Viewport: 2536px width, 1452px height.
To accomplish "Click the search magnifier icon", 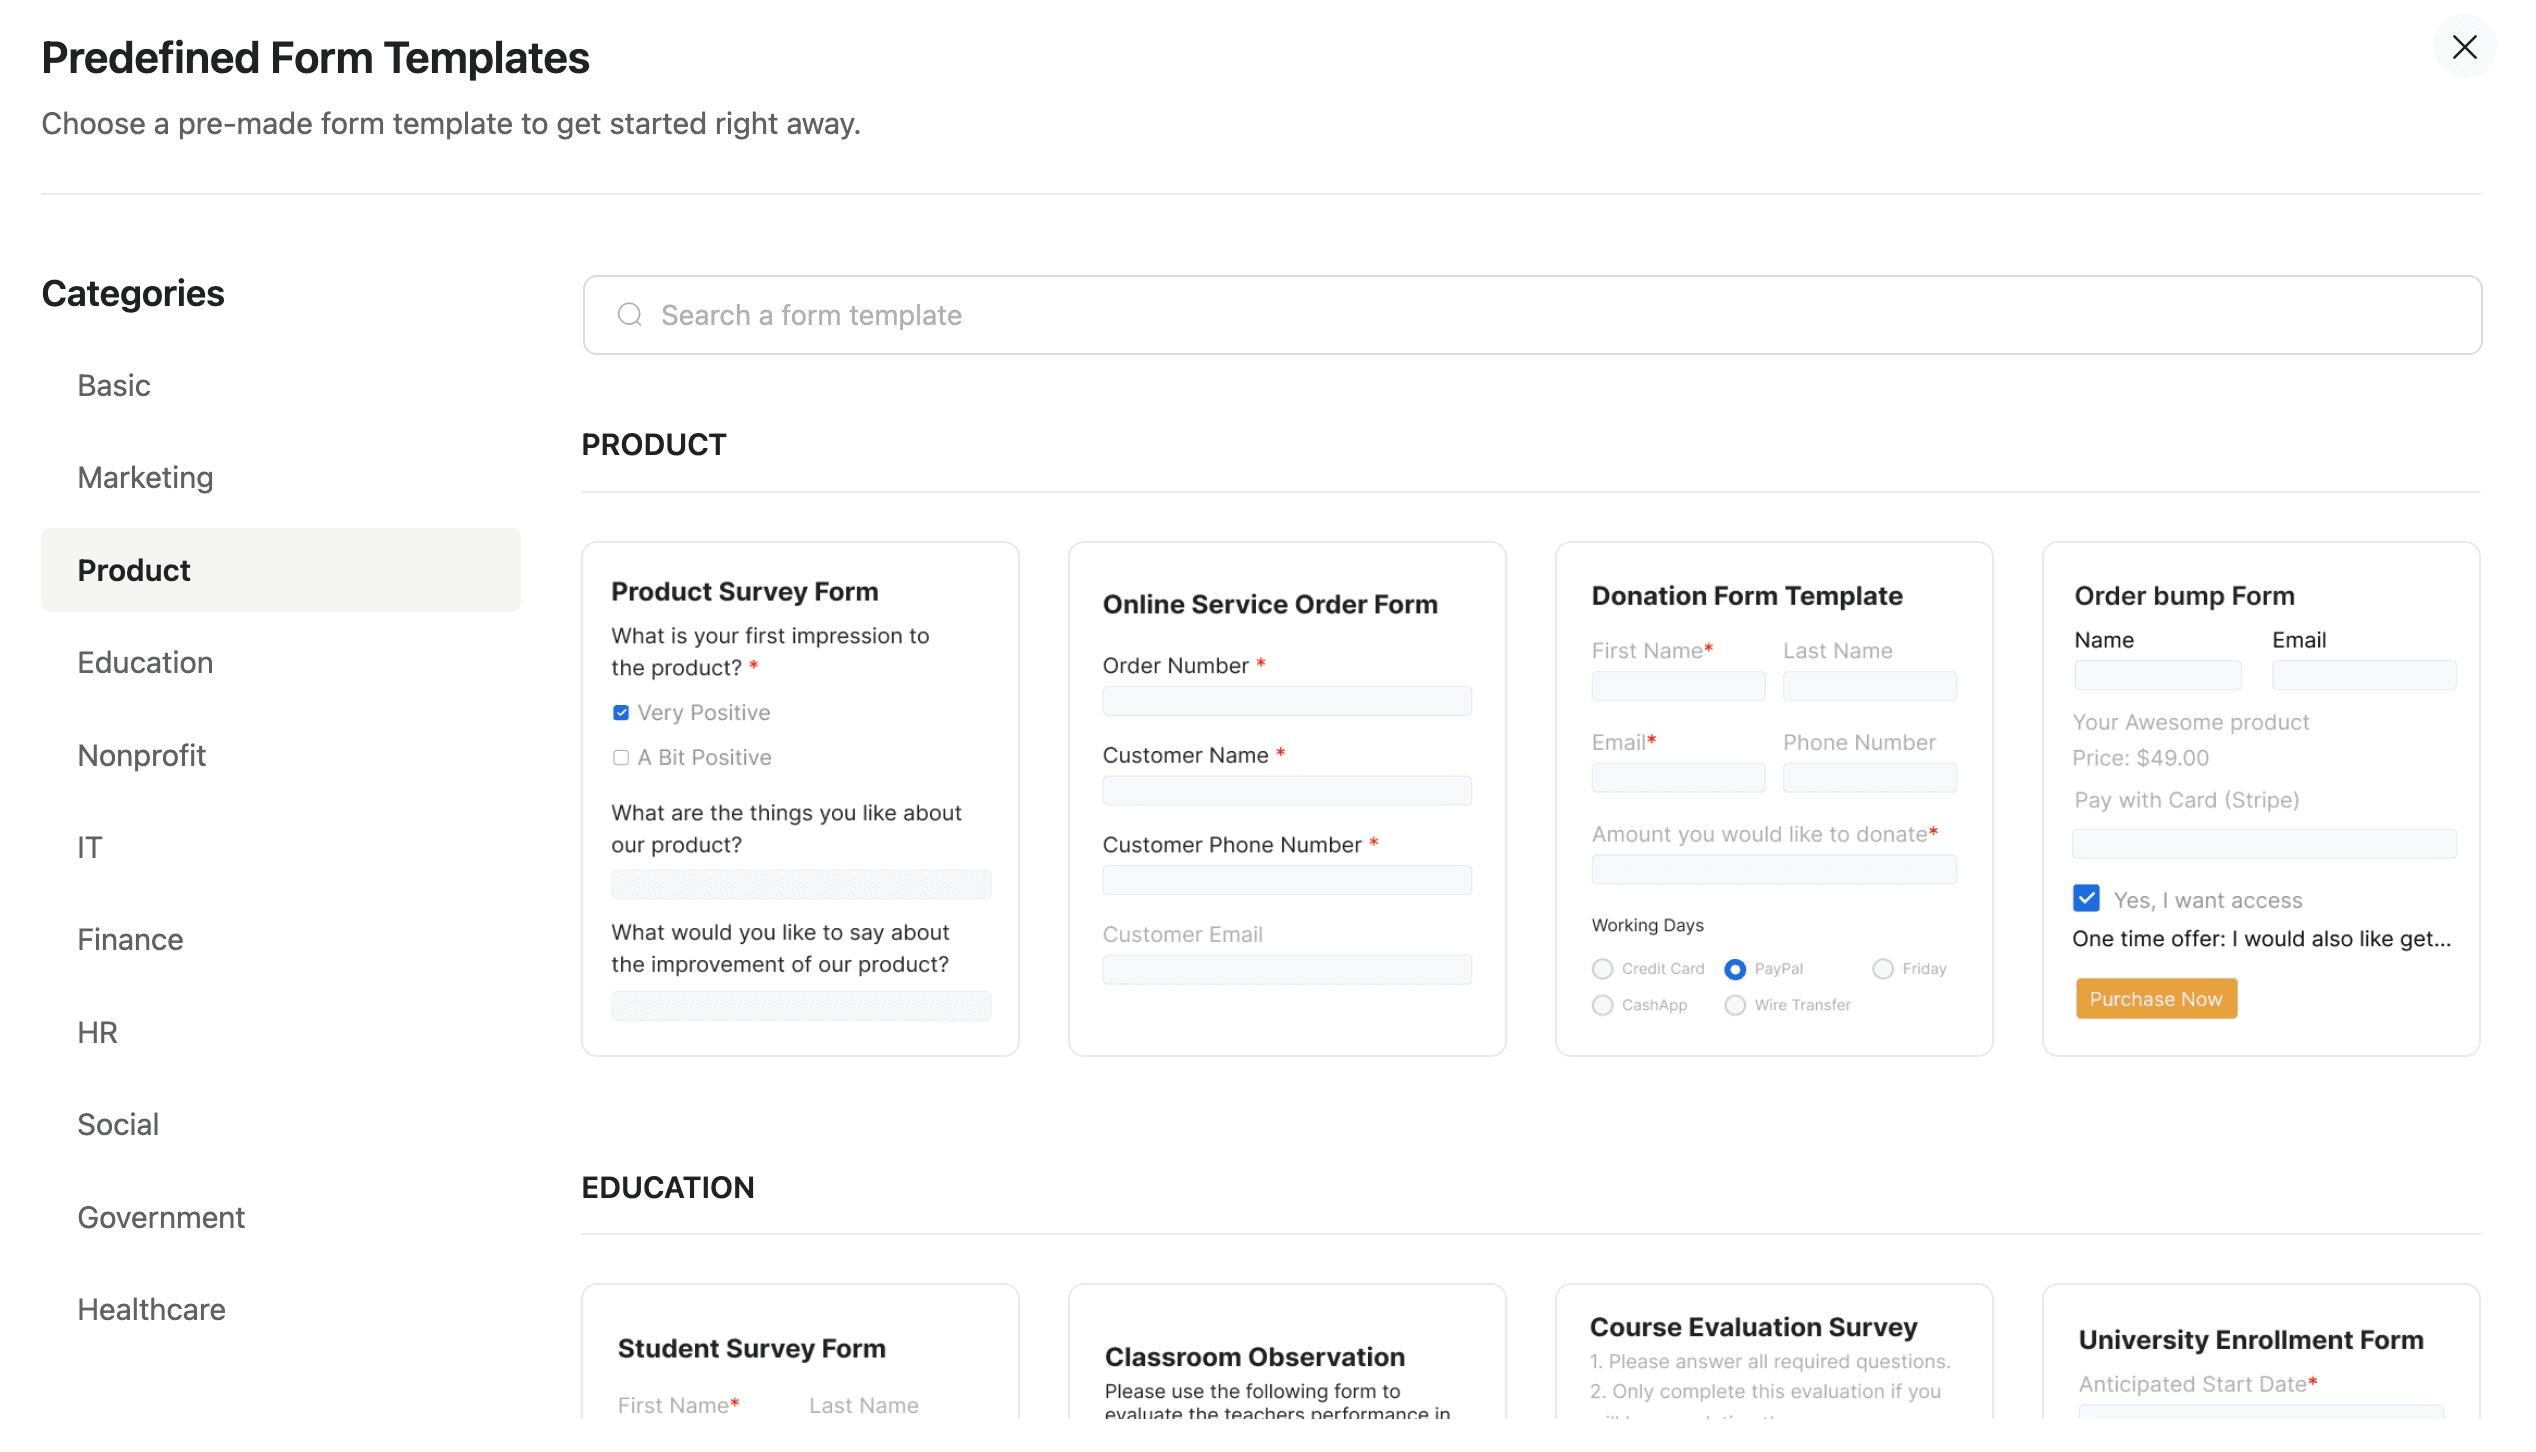I will (629, 314).
